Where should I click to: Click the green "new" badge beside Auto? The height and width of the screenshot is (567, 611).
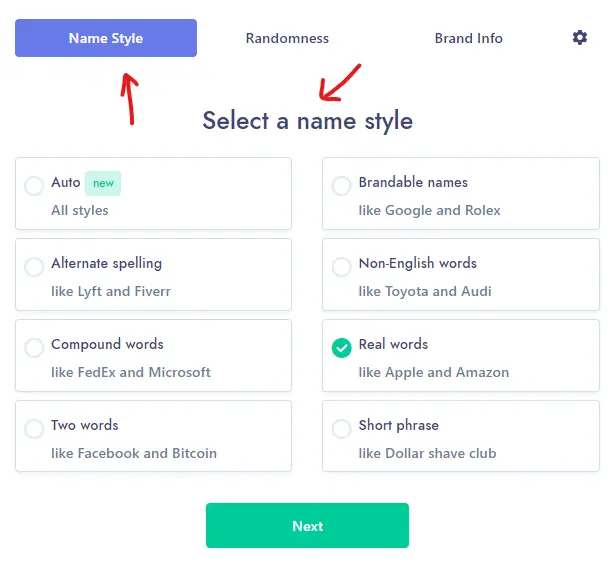[103, 183]
